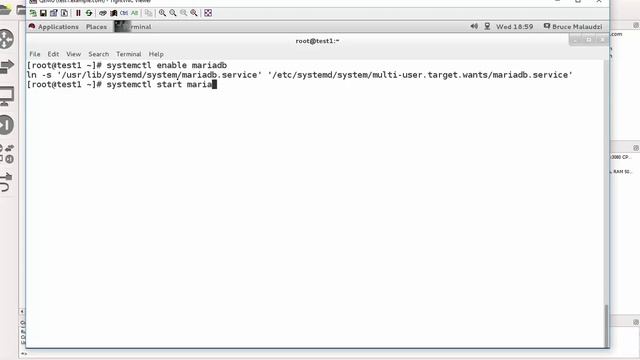Open the Places menu in GNOME top bar
Image resolution: width=640 pixels, height=360 pixels.
coord(96,27)
